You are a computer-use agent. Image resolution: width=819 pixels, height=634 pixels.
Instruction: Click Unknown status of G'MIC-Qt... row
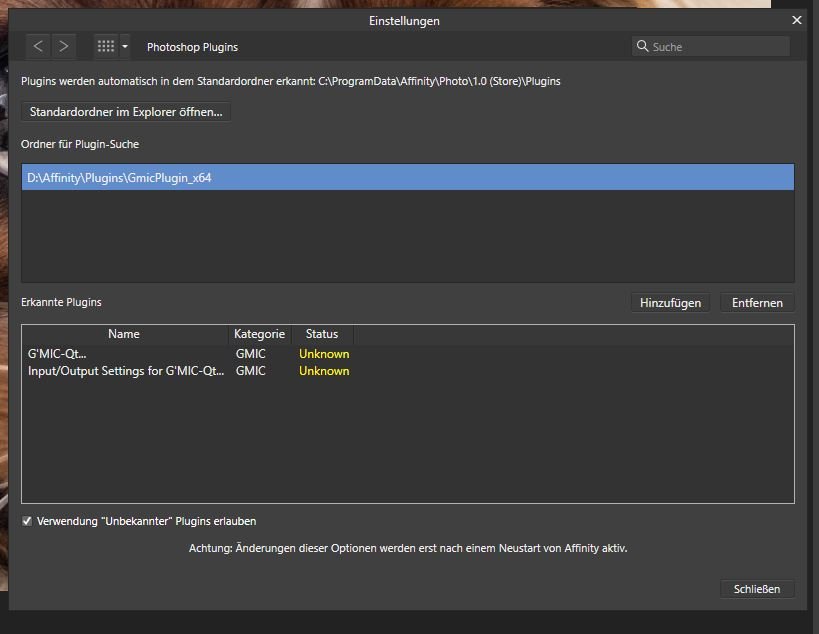point(324,354)
